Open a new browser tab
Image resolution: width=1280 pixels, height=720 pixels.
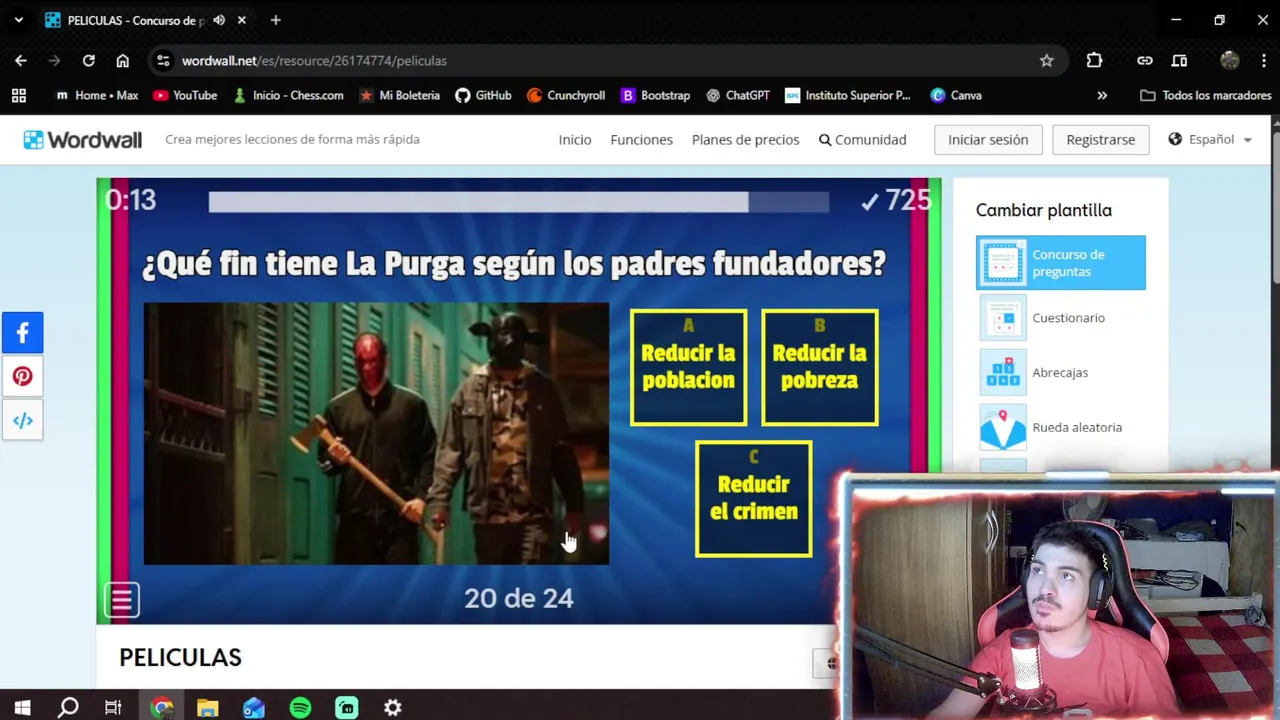pyautogui.click(x=275, y=20)
